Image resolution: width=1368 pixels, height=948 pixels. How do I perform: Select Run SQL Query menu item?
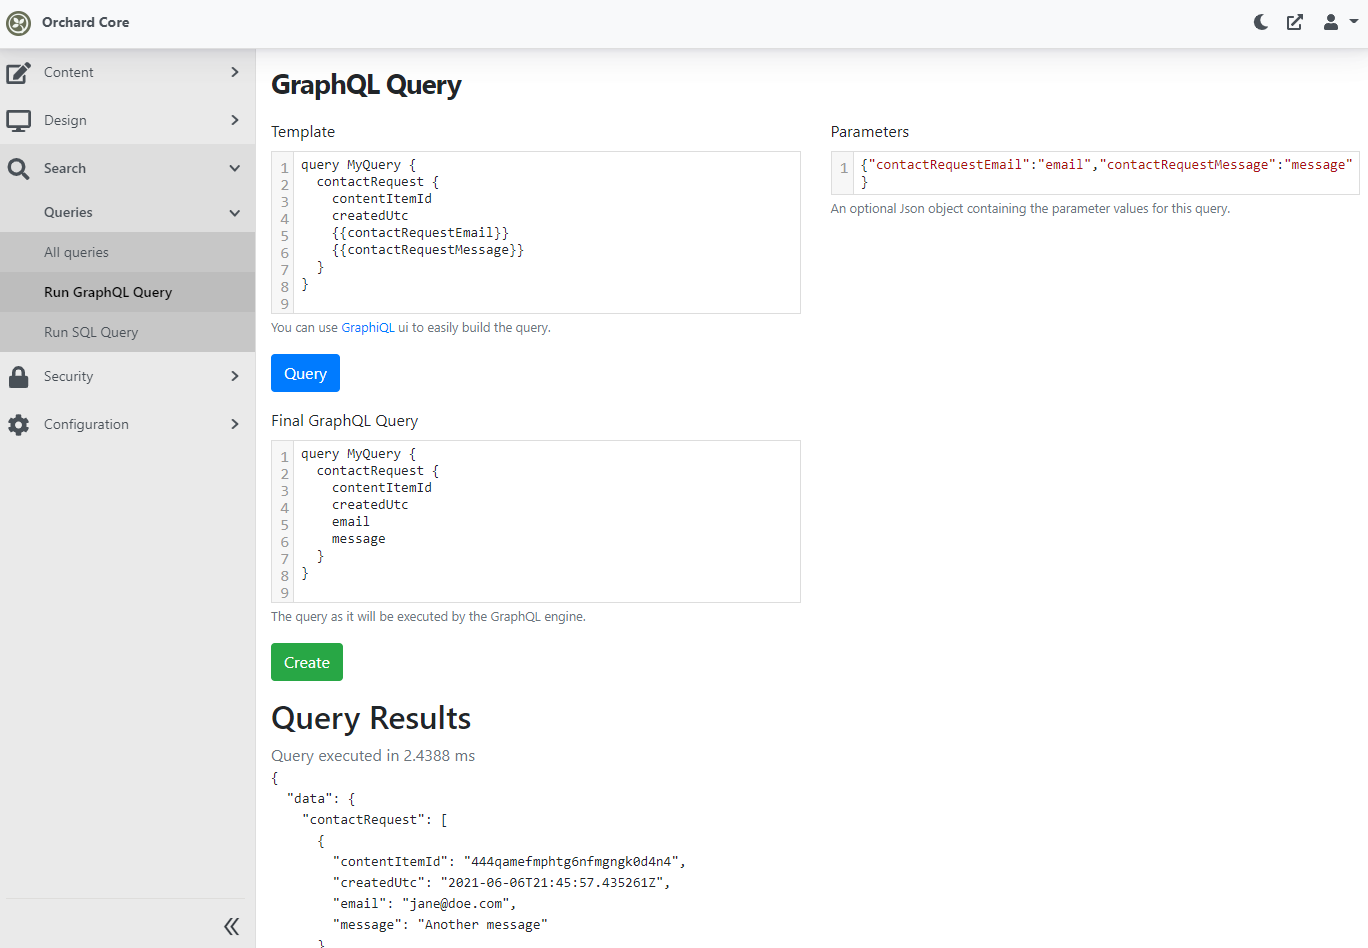(x=127, y=332)
